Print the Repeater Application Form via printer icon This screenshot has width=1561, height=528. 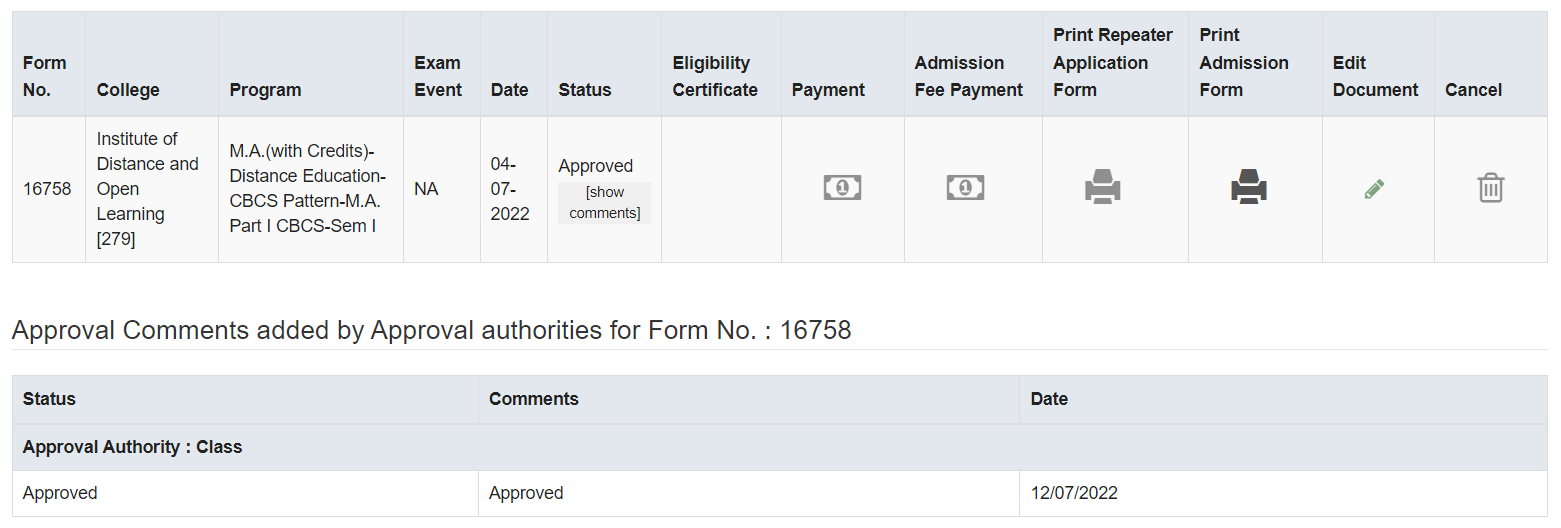[x=1102, y=187]
